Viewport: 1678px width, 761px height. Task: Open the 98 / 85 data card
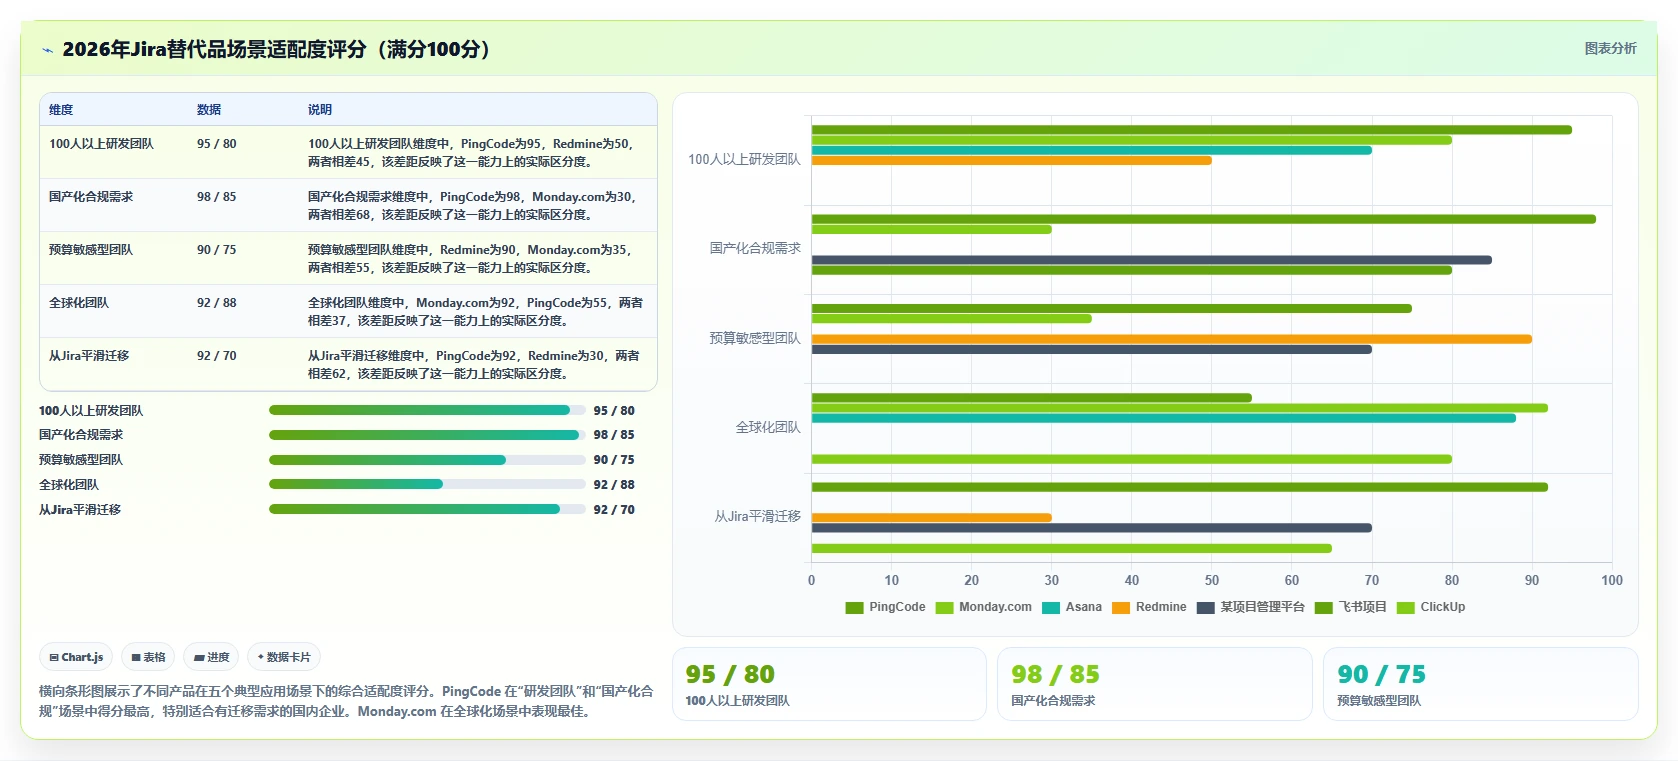tap(1154, 684)
